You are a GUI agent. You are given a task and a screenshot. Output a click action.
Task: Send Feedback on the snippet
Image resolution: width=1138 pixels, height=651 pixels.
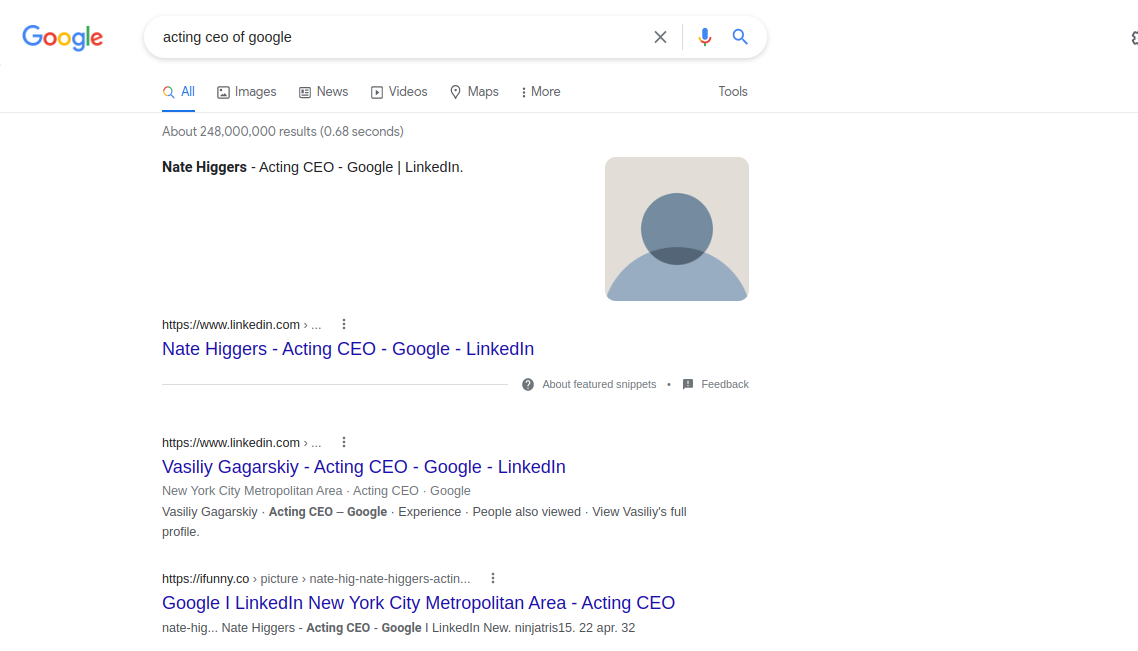(x=724, y=385)
